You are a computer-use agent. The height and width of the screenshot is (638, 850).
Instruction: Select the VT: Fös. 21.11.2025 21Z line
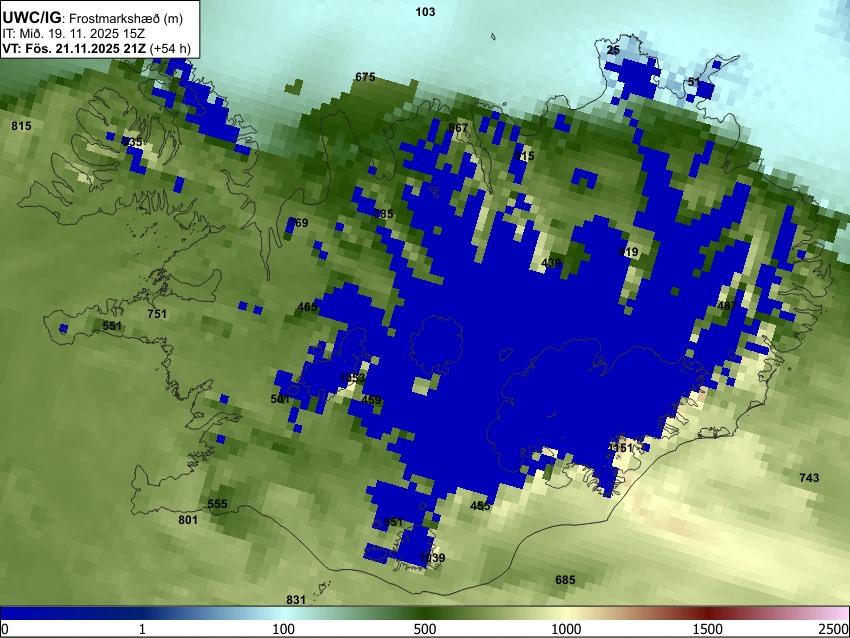pyautogui.click(x=74, y=48)
